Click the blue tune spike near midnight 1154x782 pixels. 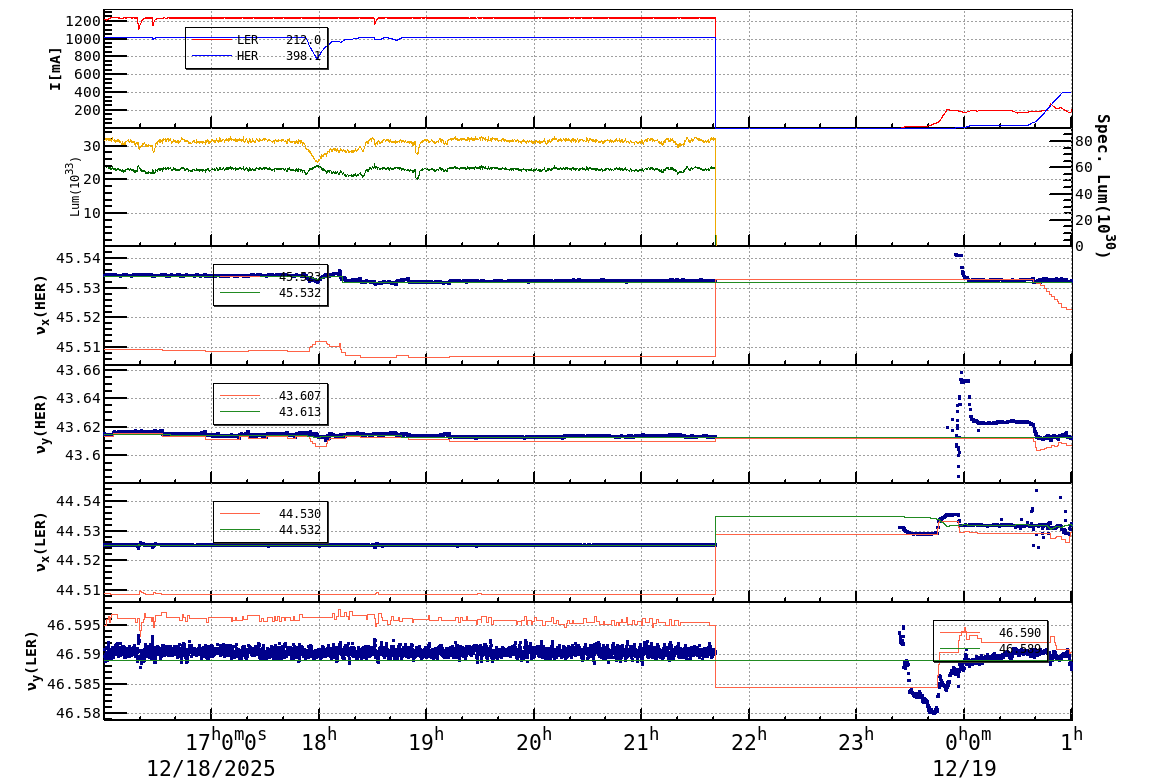[x=961, y=380]
